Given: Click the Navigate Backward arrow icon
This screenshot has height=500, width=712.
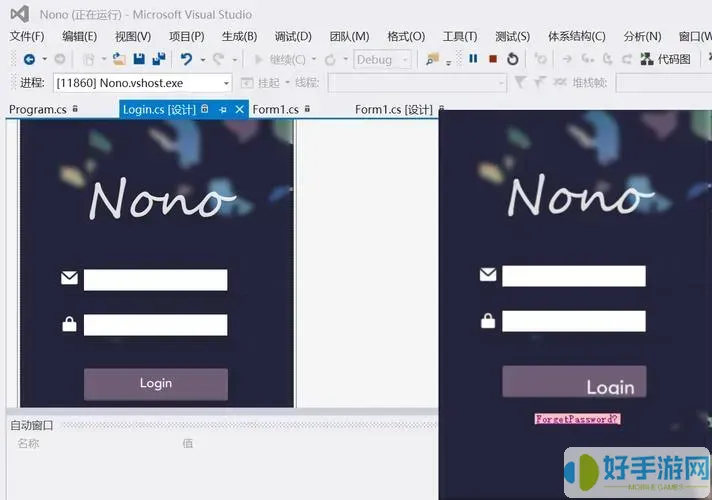Looking at the screenshot, I should pos(30,59).
